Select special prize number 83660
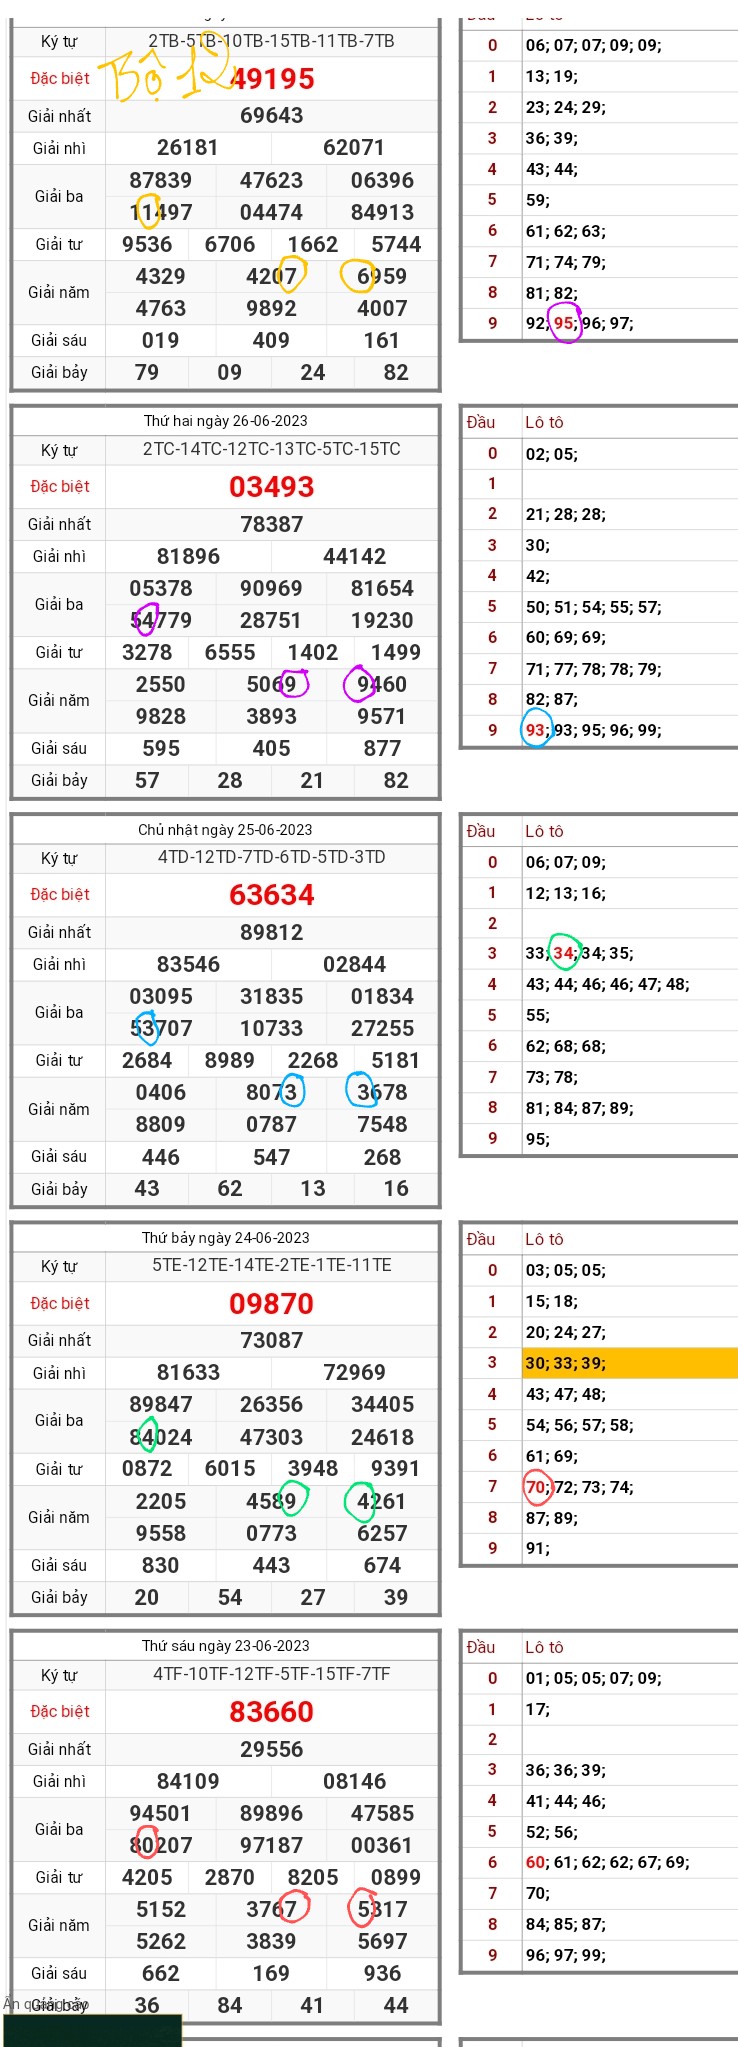The image size is (738, 2047). click(272, 1712)
